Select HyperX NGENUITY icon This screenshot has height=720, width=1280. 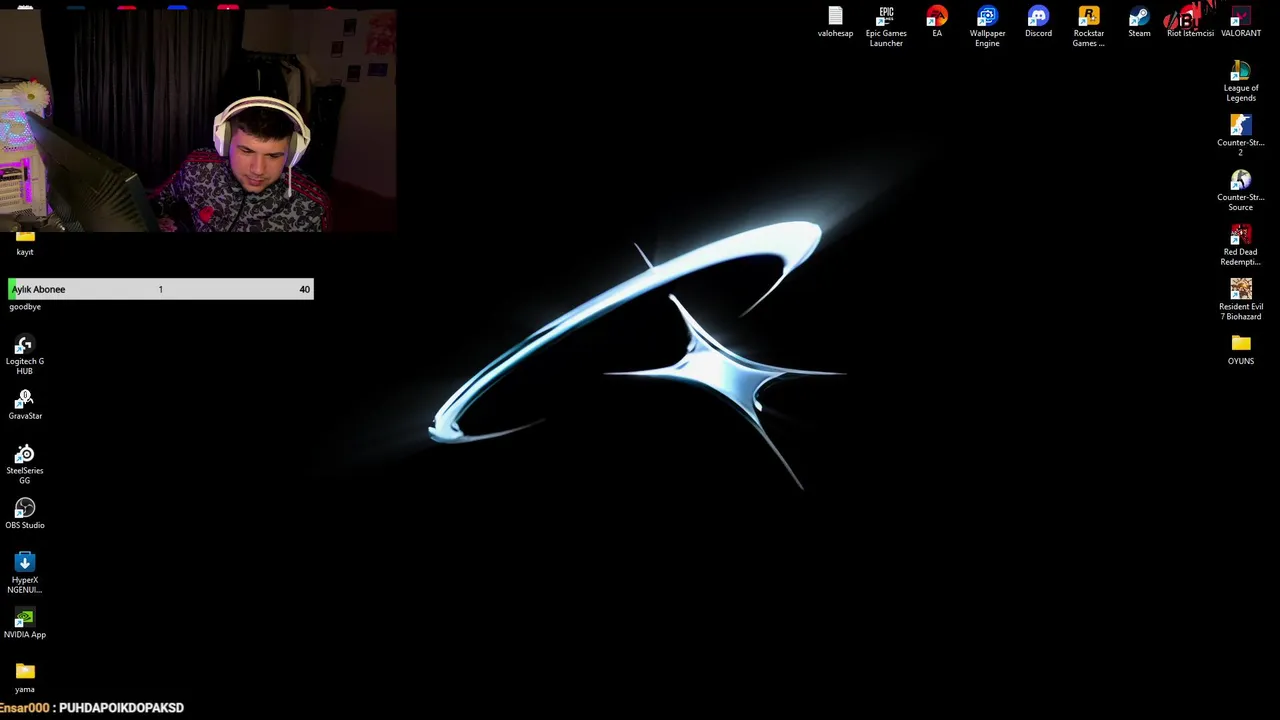pos(25,574)
